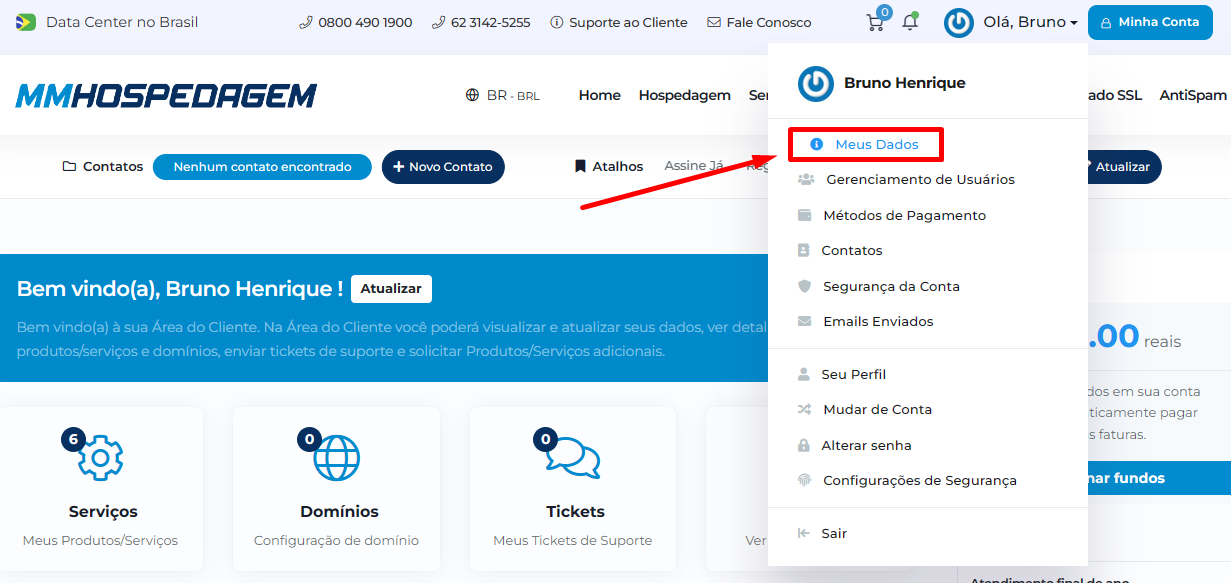Click the person icon beside Seu Perfil

click(x=804, y=375)
